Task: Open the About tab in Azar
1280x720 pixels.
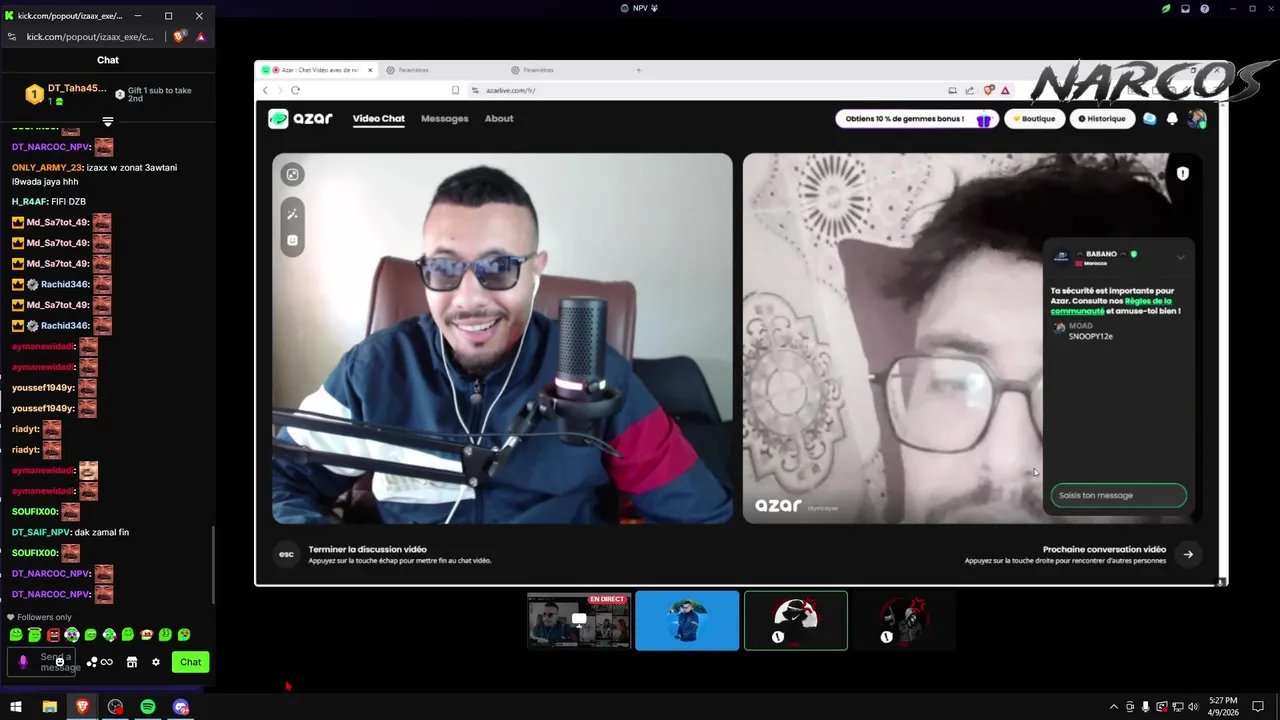Action: (499, 118)
